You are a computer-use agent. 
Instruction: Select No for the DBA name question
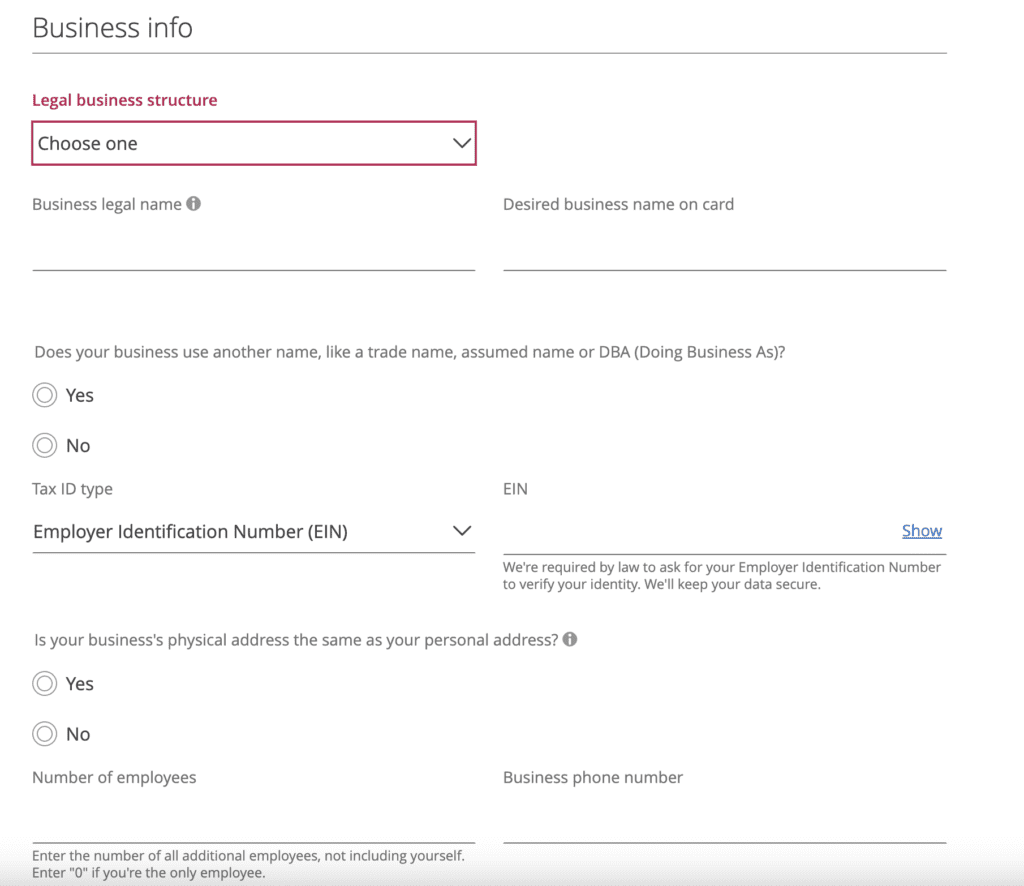coord(44,446)
